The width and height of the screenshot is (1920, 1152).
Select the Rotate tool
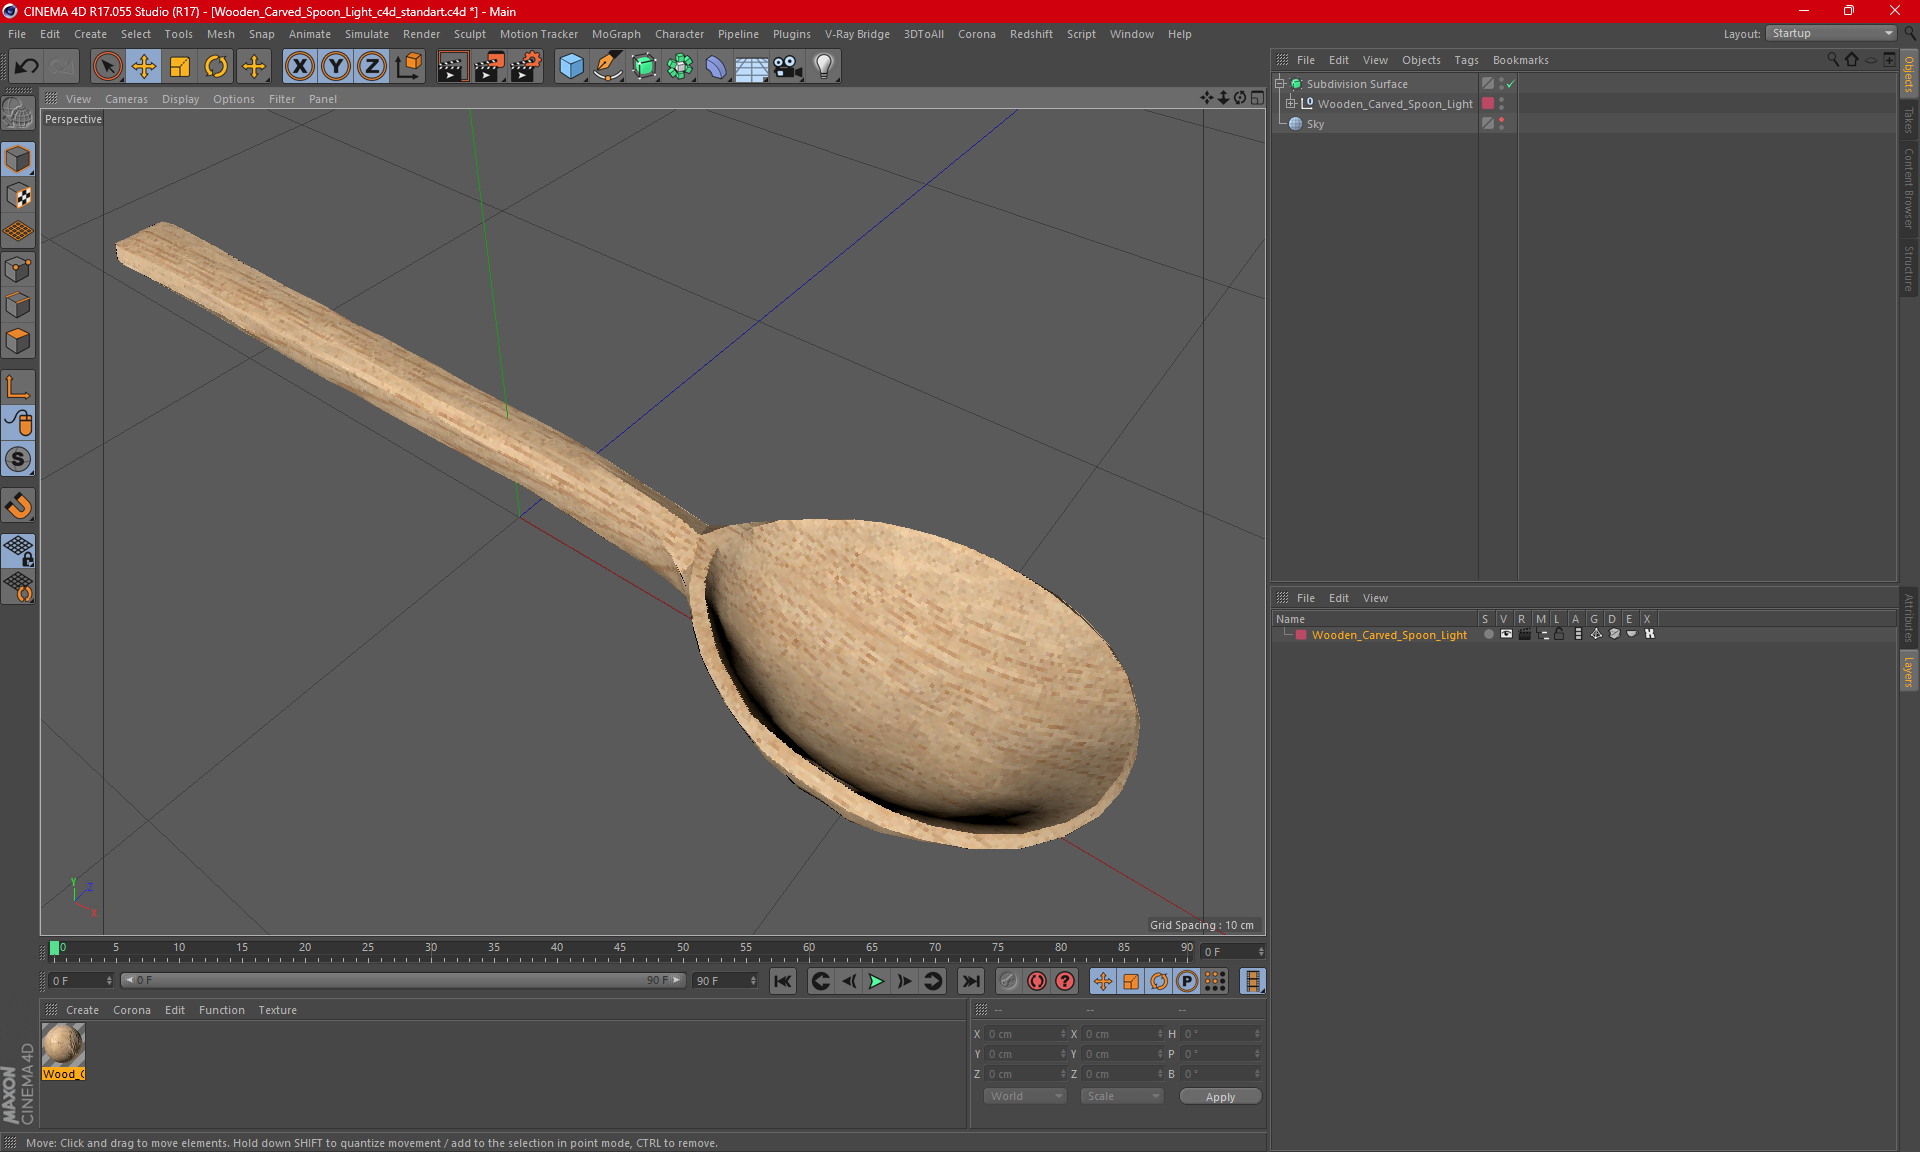[216, 67]
